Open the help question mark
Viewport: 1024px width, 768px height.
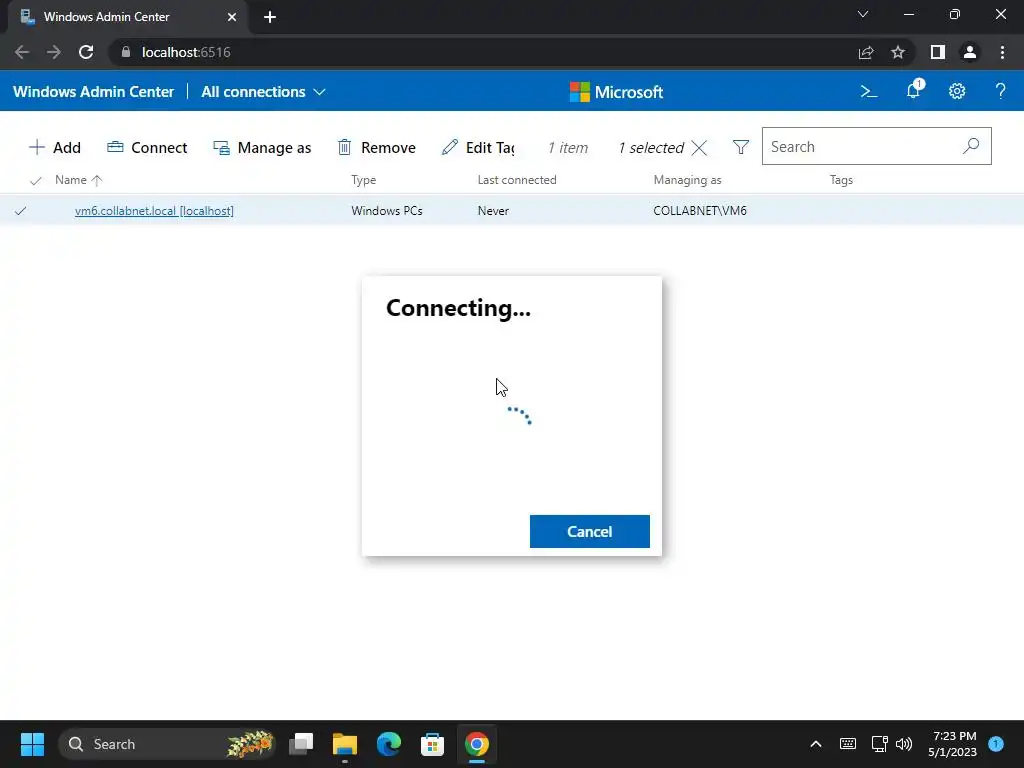point(1000,91)
